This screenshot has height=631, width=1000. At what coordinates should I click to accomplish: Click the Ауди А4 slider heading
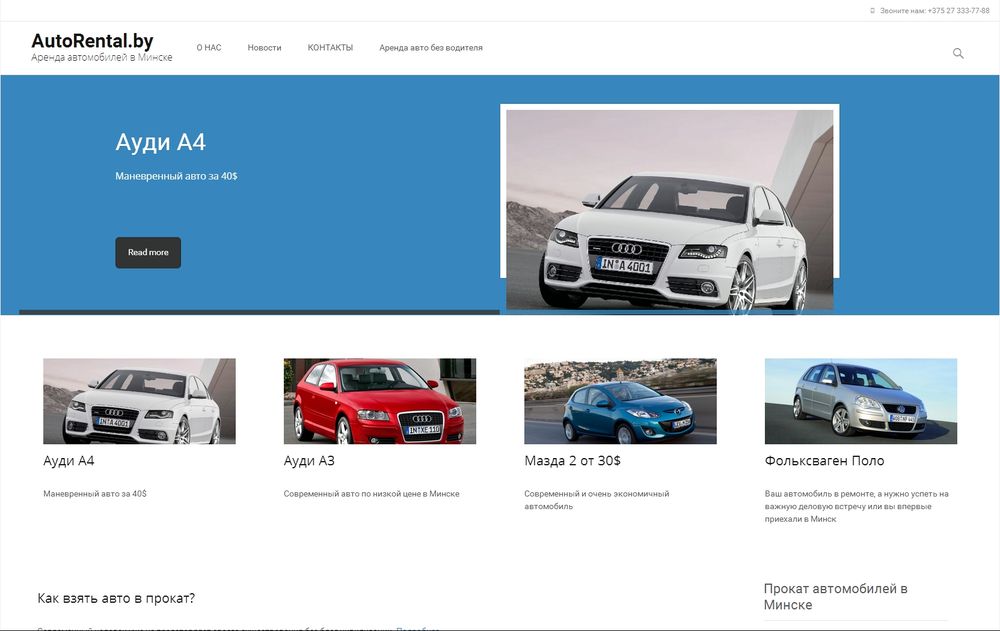click(x=160, y=142)
